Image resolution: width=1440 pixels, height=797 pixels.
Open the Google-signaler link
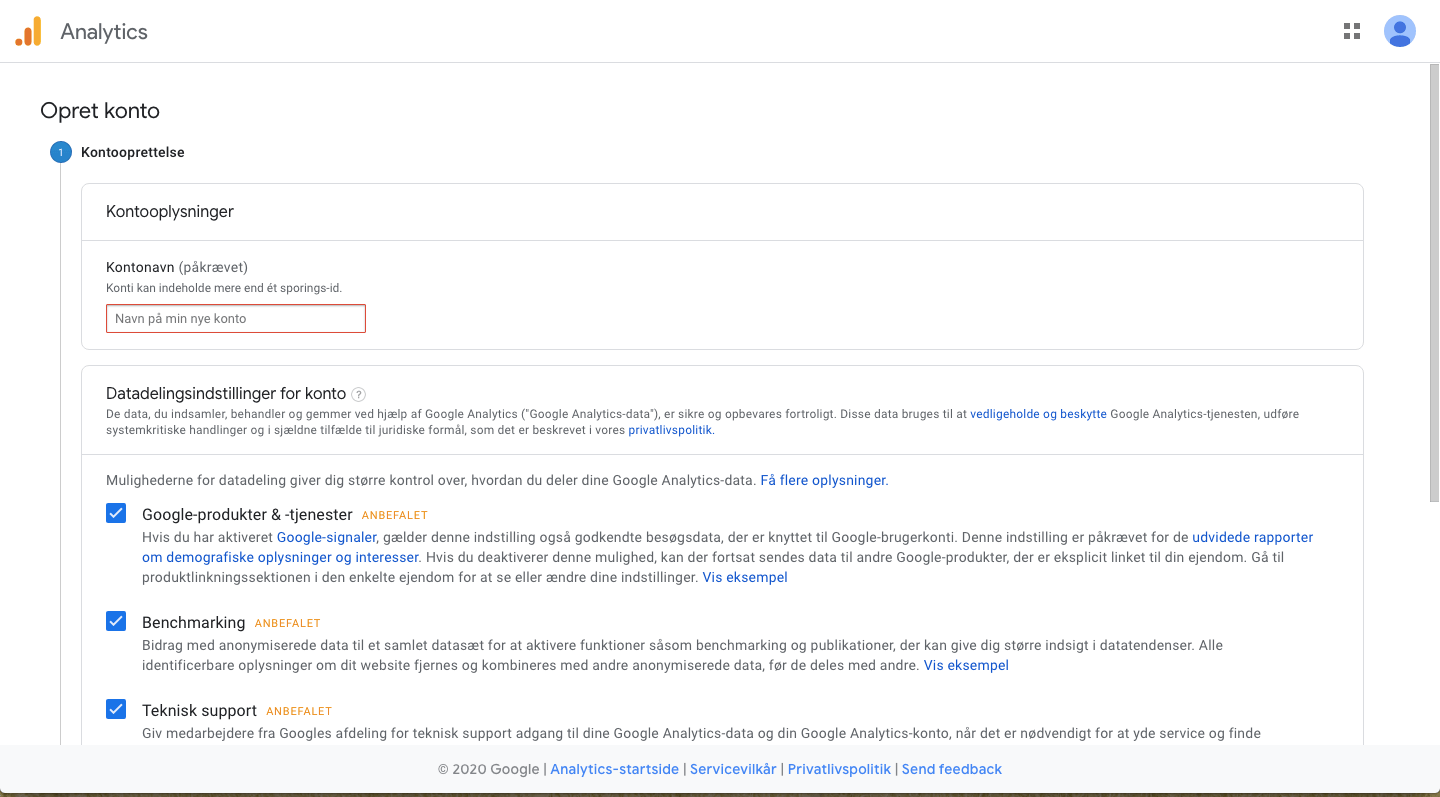(x=326, y=537)
